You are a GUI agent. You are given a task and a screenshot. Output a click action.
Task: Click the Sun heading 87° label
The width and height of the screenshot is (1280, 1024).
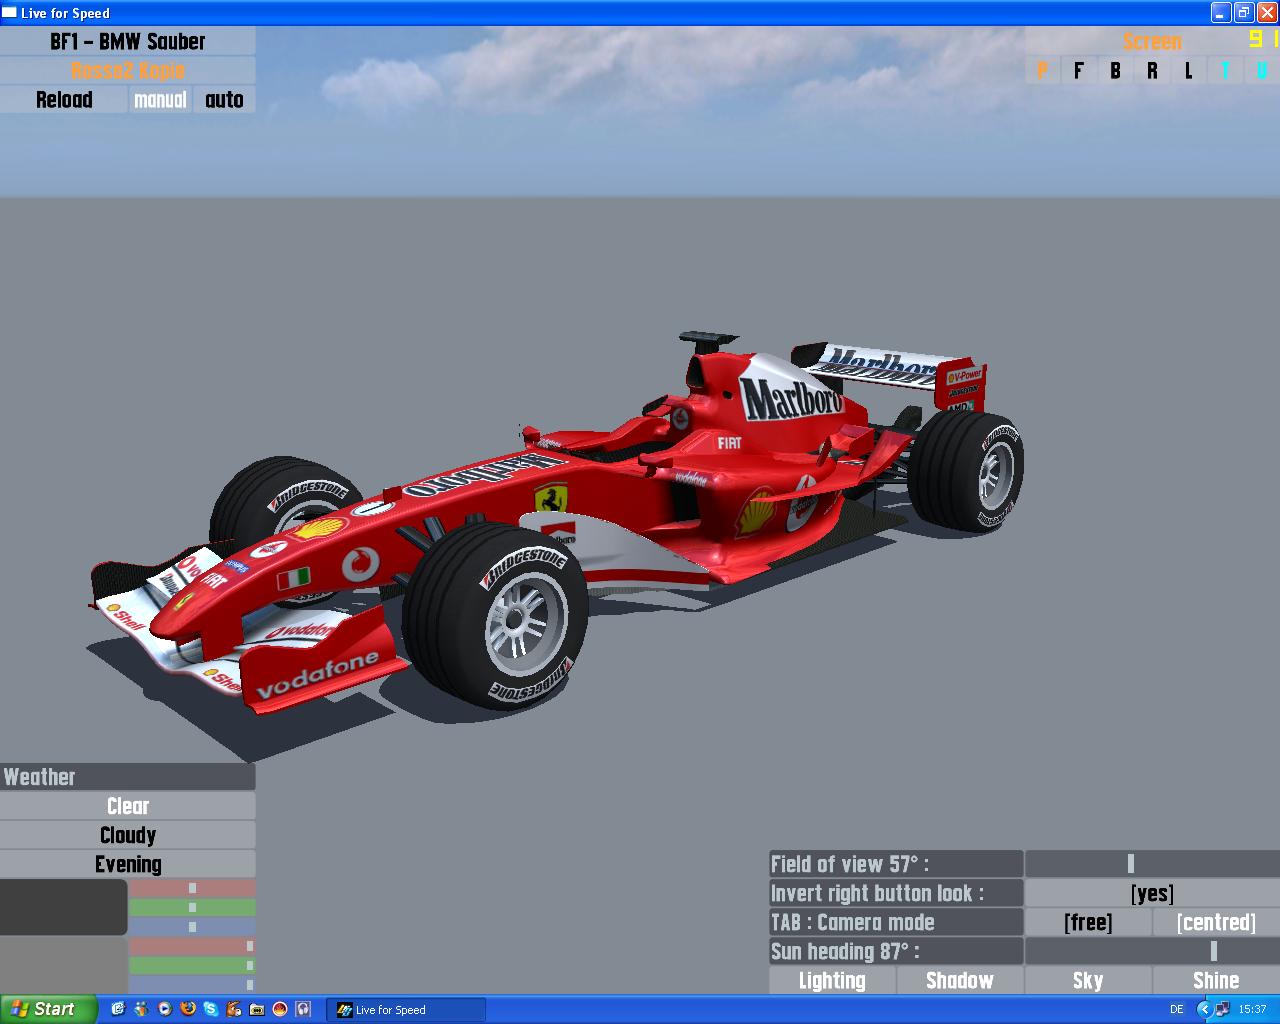[896, 951]
